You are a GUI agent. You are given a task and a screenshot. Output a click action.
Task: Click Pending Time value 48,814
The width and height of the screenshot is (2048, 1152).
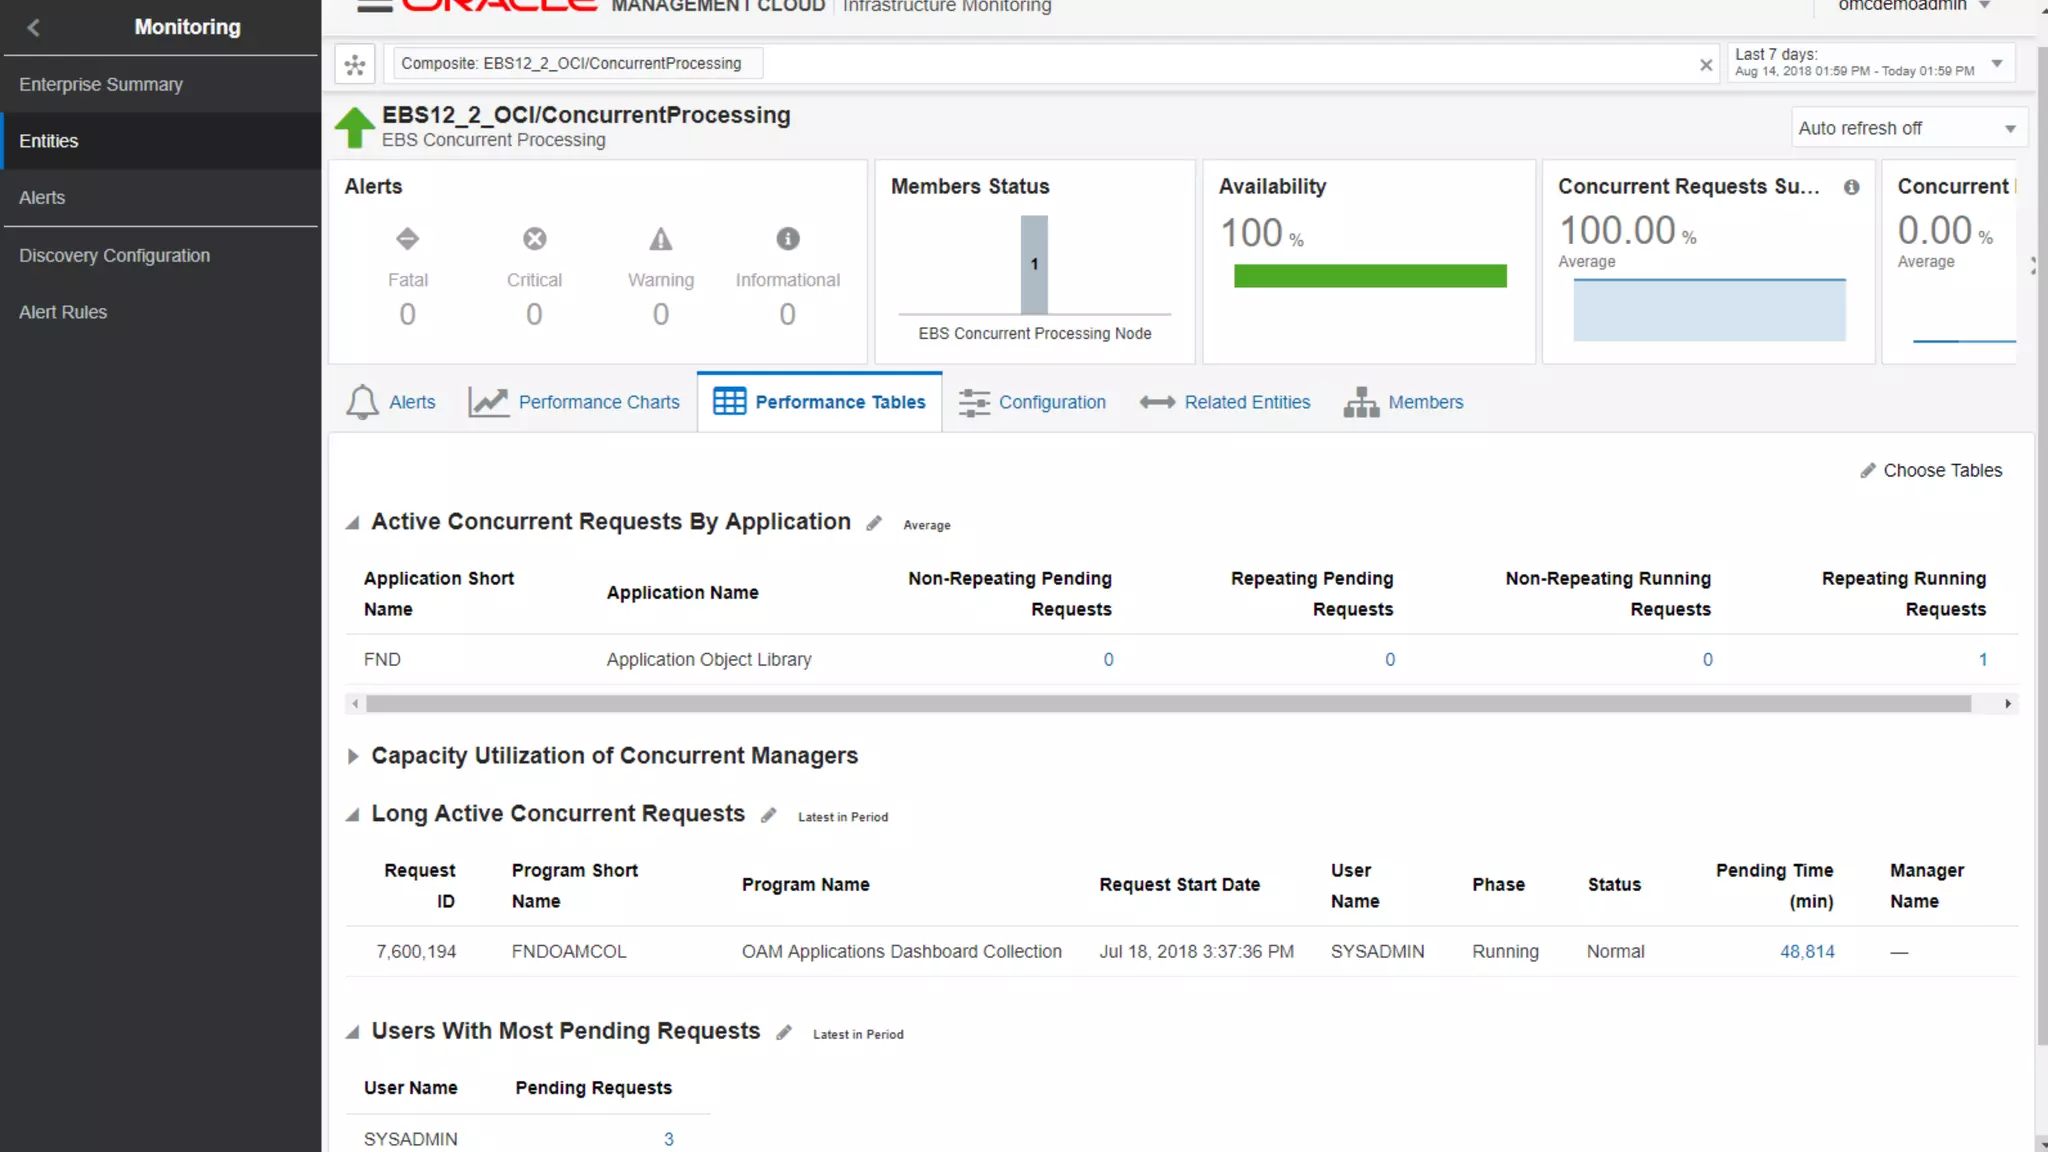click(x=1807, y=951)
